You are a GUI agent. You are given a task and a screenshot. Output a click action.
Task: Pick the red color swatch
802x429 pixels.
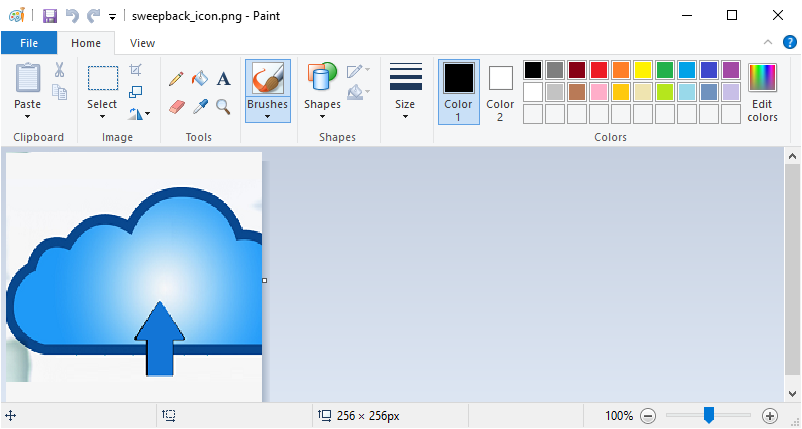click(598, 70)
